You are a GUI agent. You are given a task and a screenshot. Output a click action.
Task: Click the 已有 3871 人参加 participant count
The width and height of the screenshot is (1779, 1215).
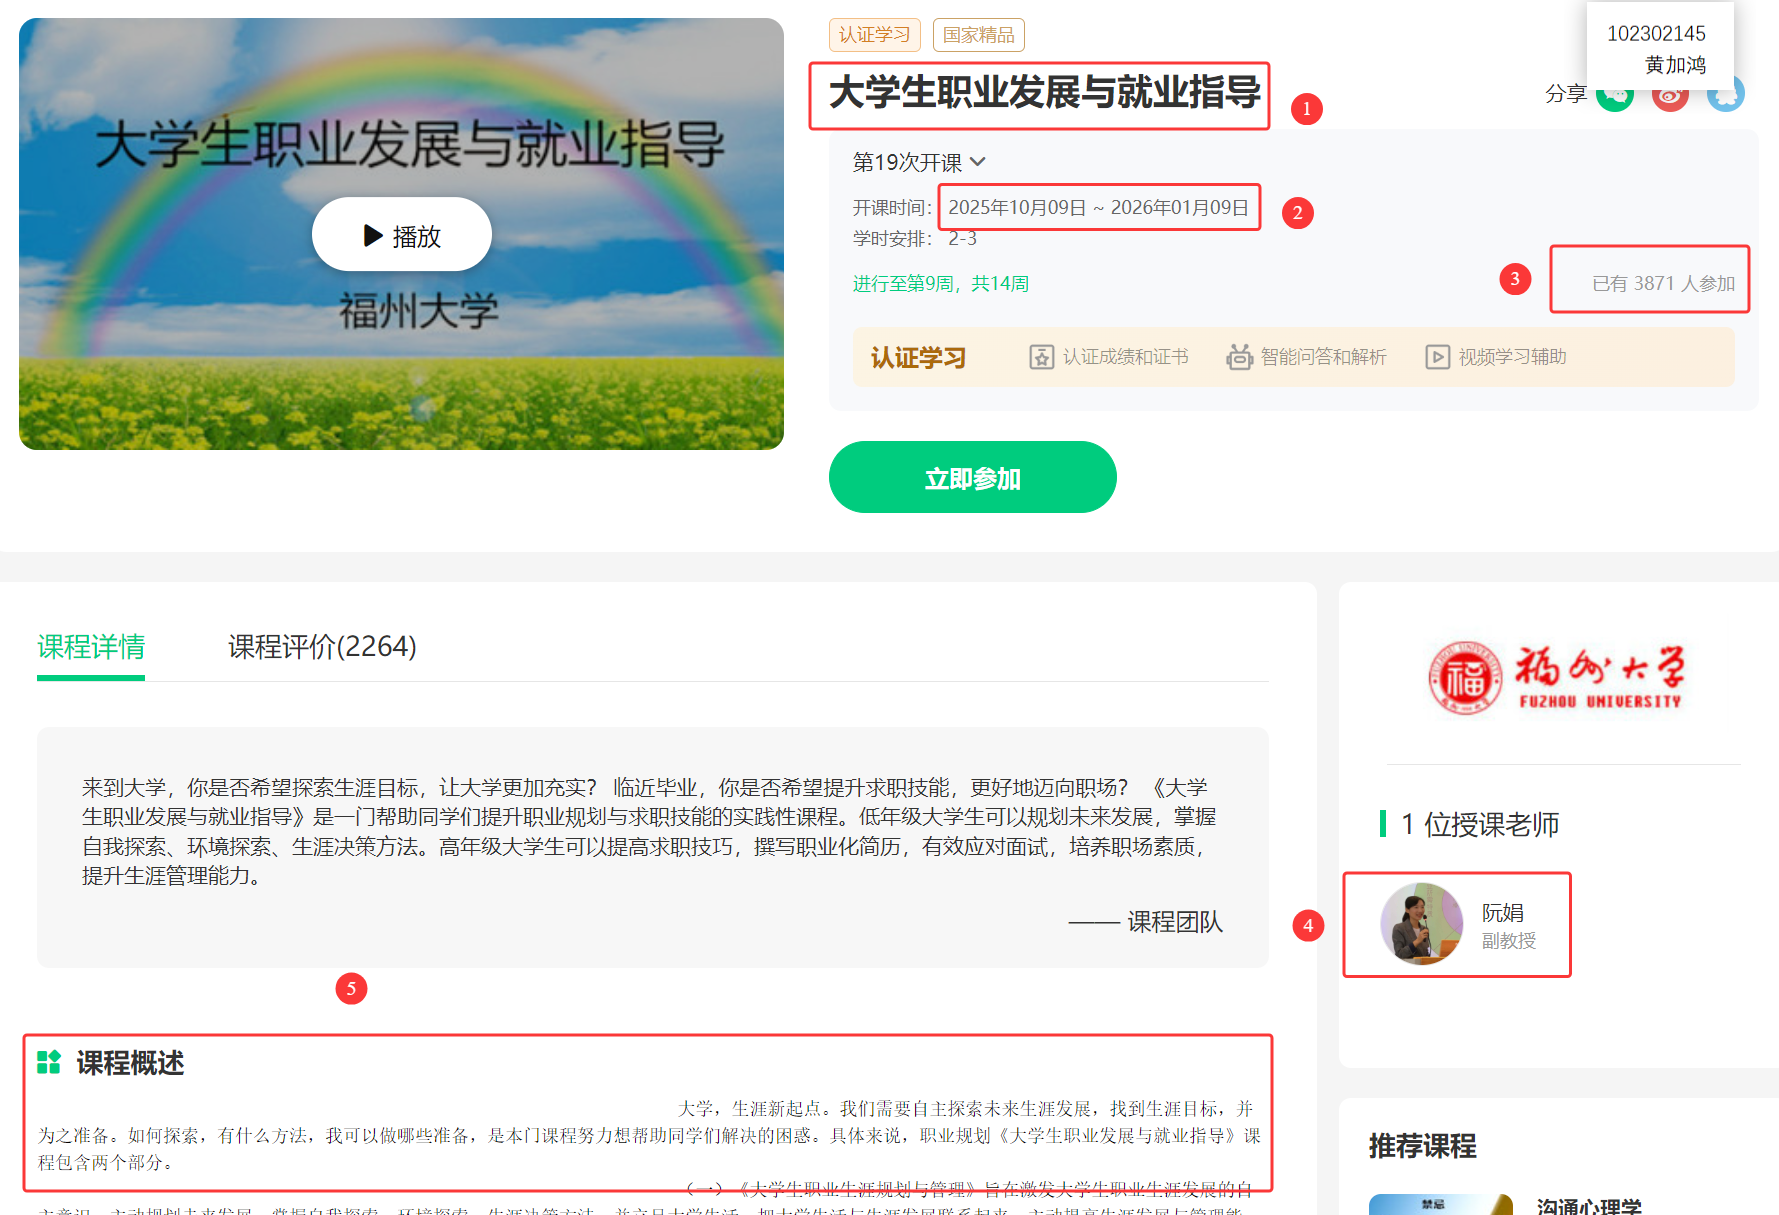(1648, 281)
